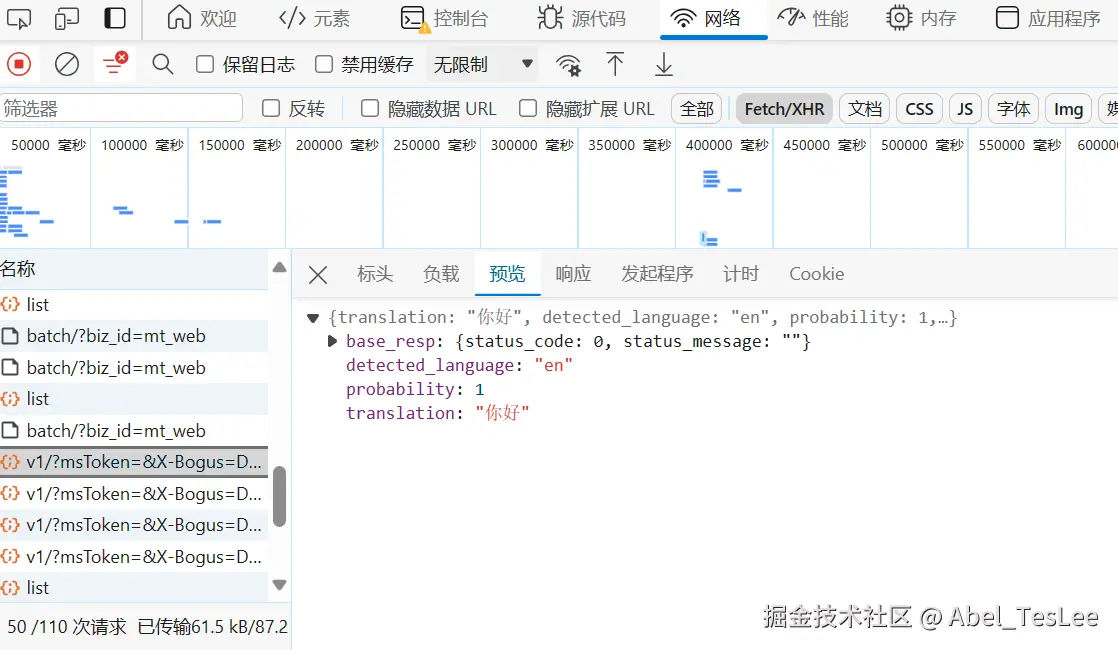Collapse the root JSON translation object
Image resolution: width=1118 pixels, height=650 pixels.
pyautogui.click(x=312, y=318)
